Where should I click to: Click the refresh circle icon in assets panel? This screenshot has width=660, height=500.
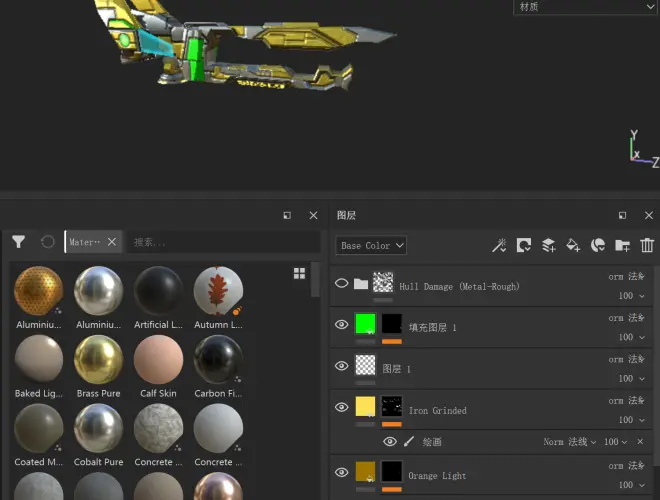pos(48,242)
